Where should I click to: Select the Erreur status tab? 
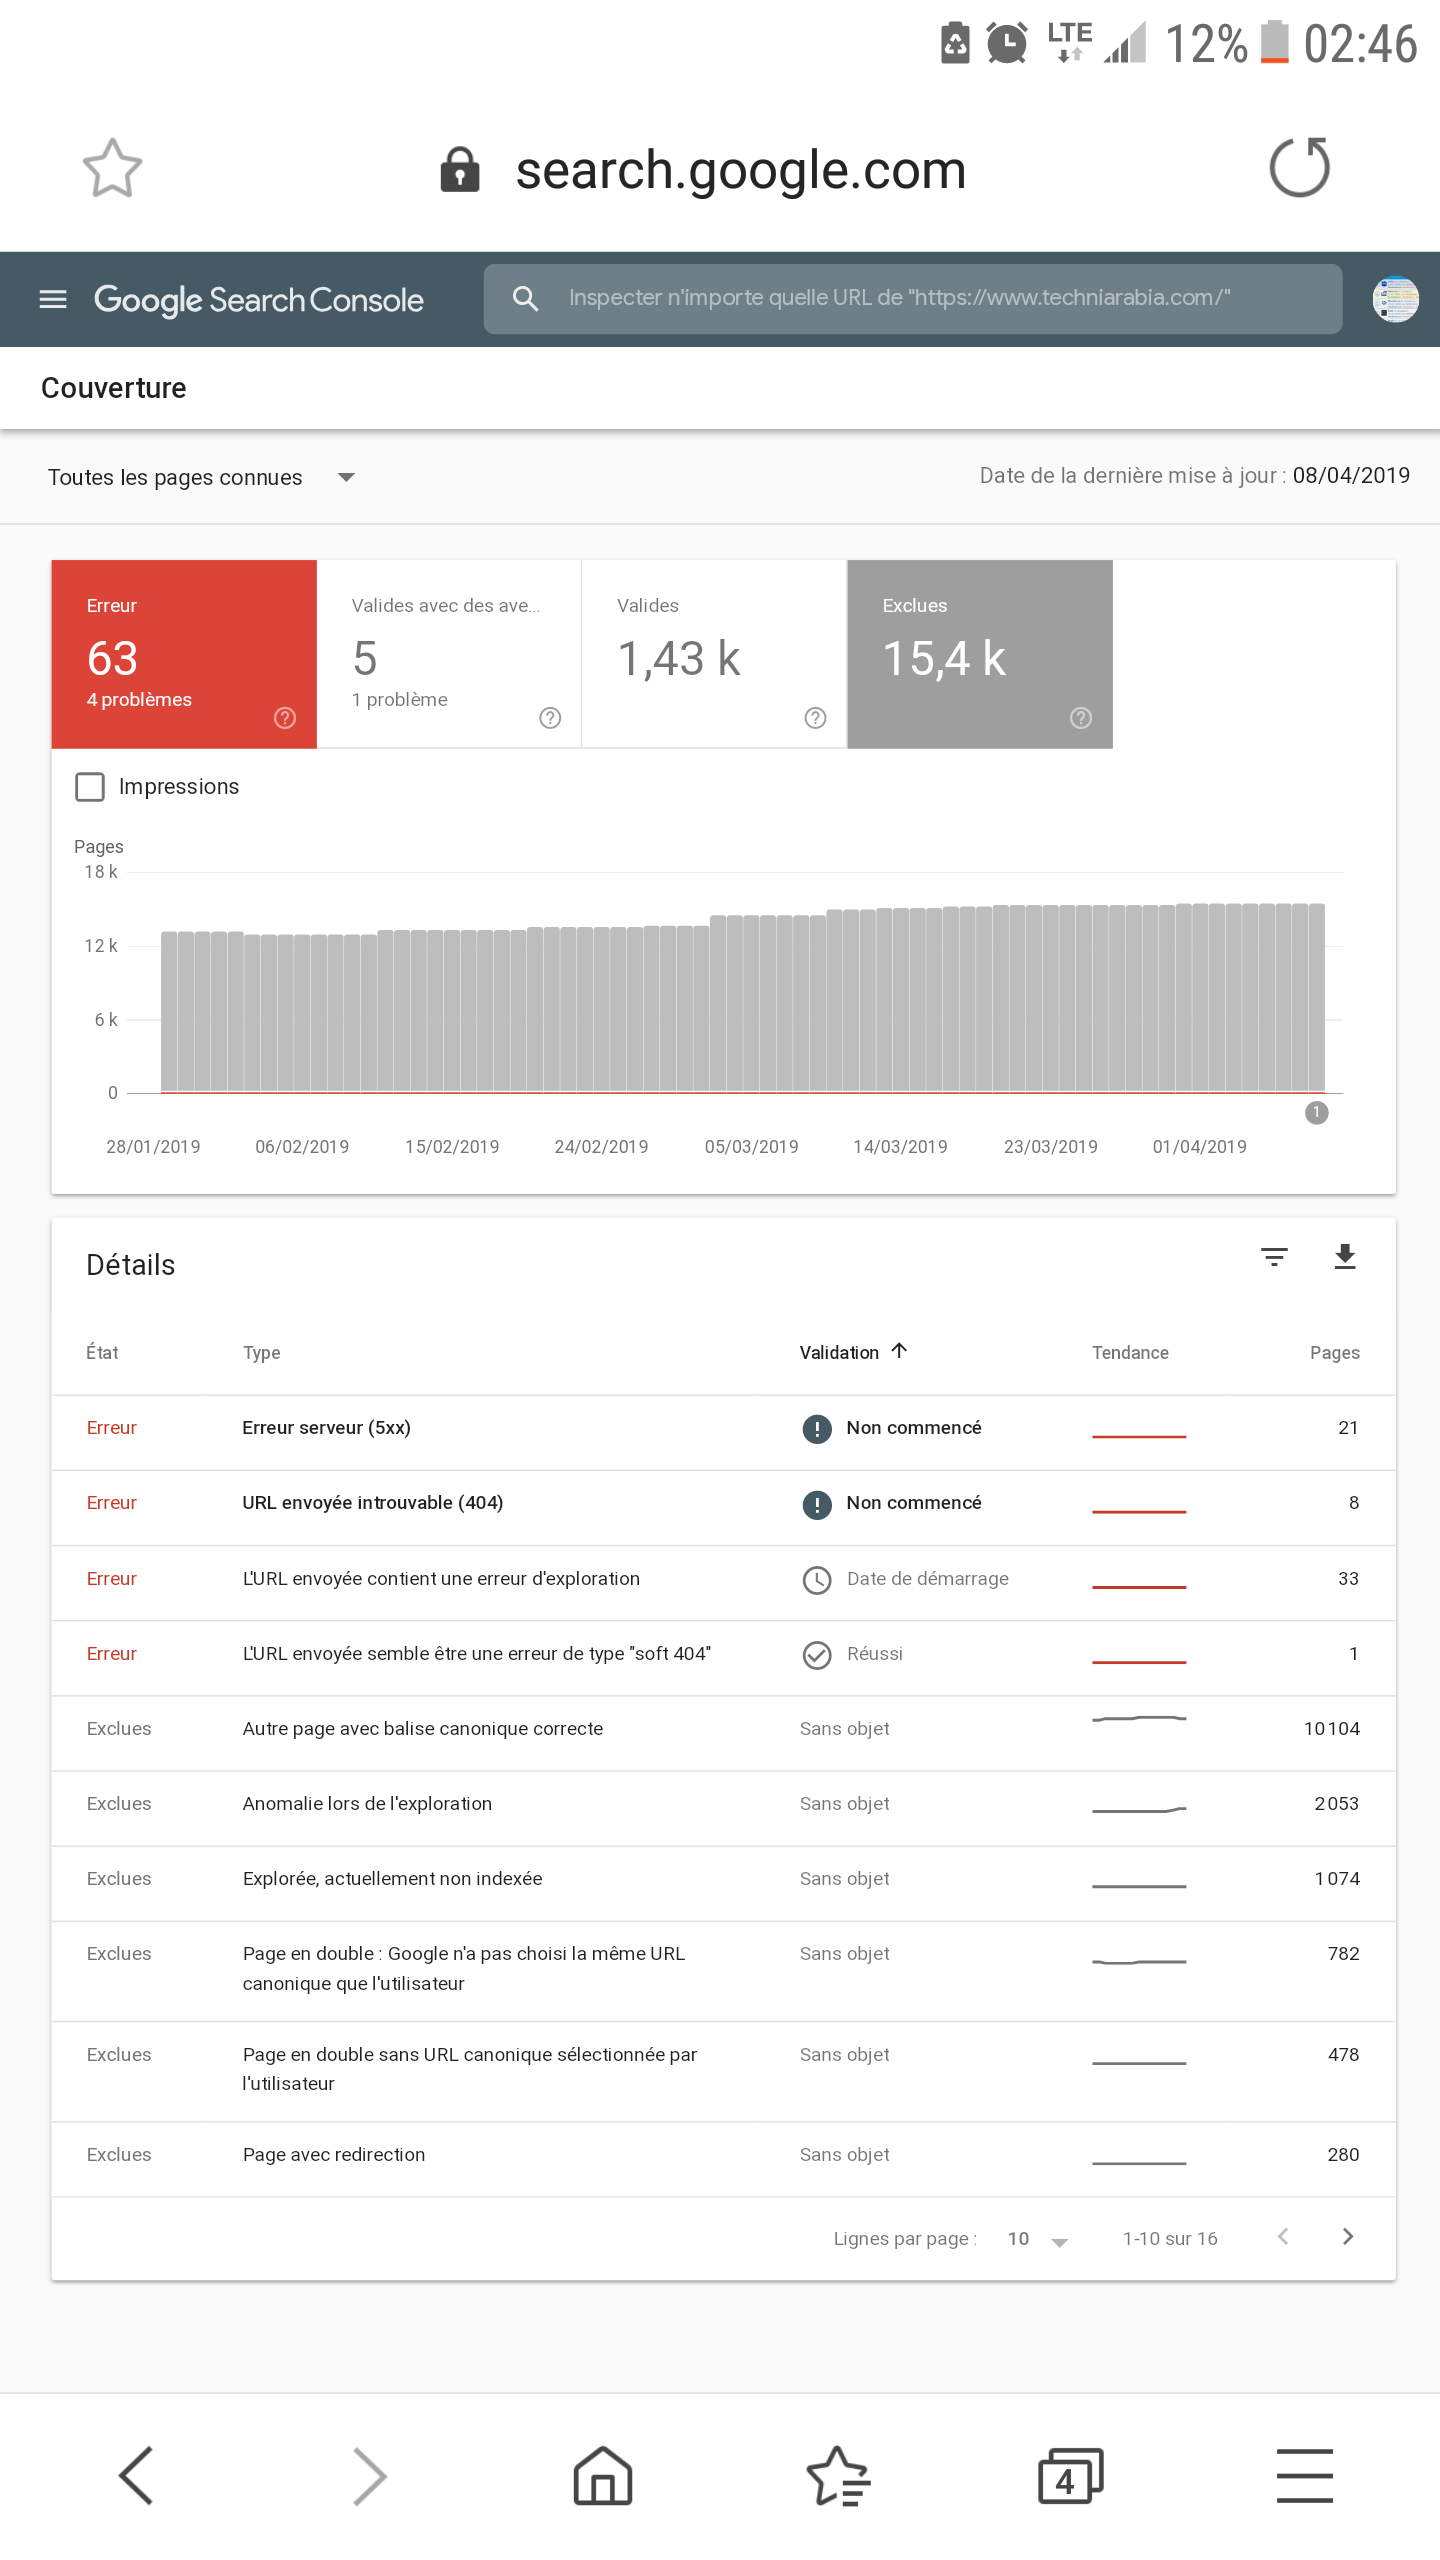pos(184,654)
